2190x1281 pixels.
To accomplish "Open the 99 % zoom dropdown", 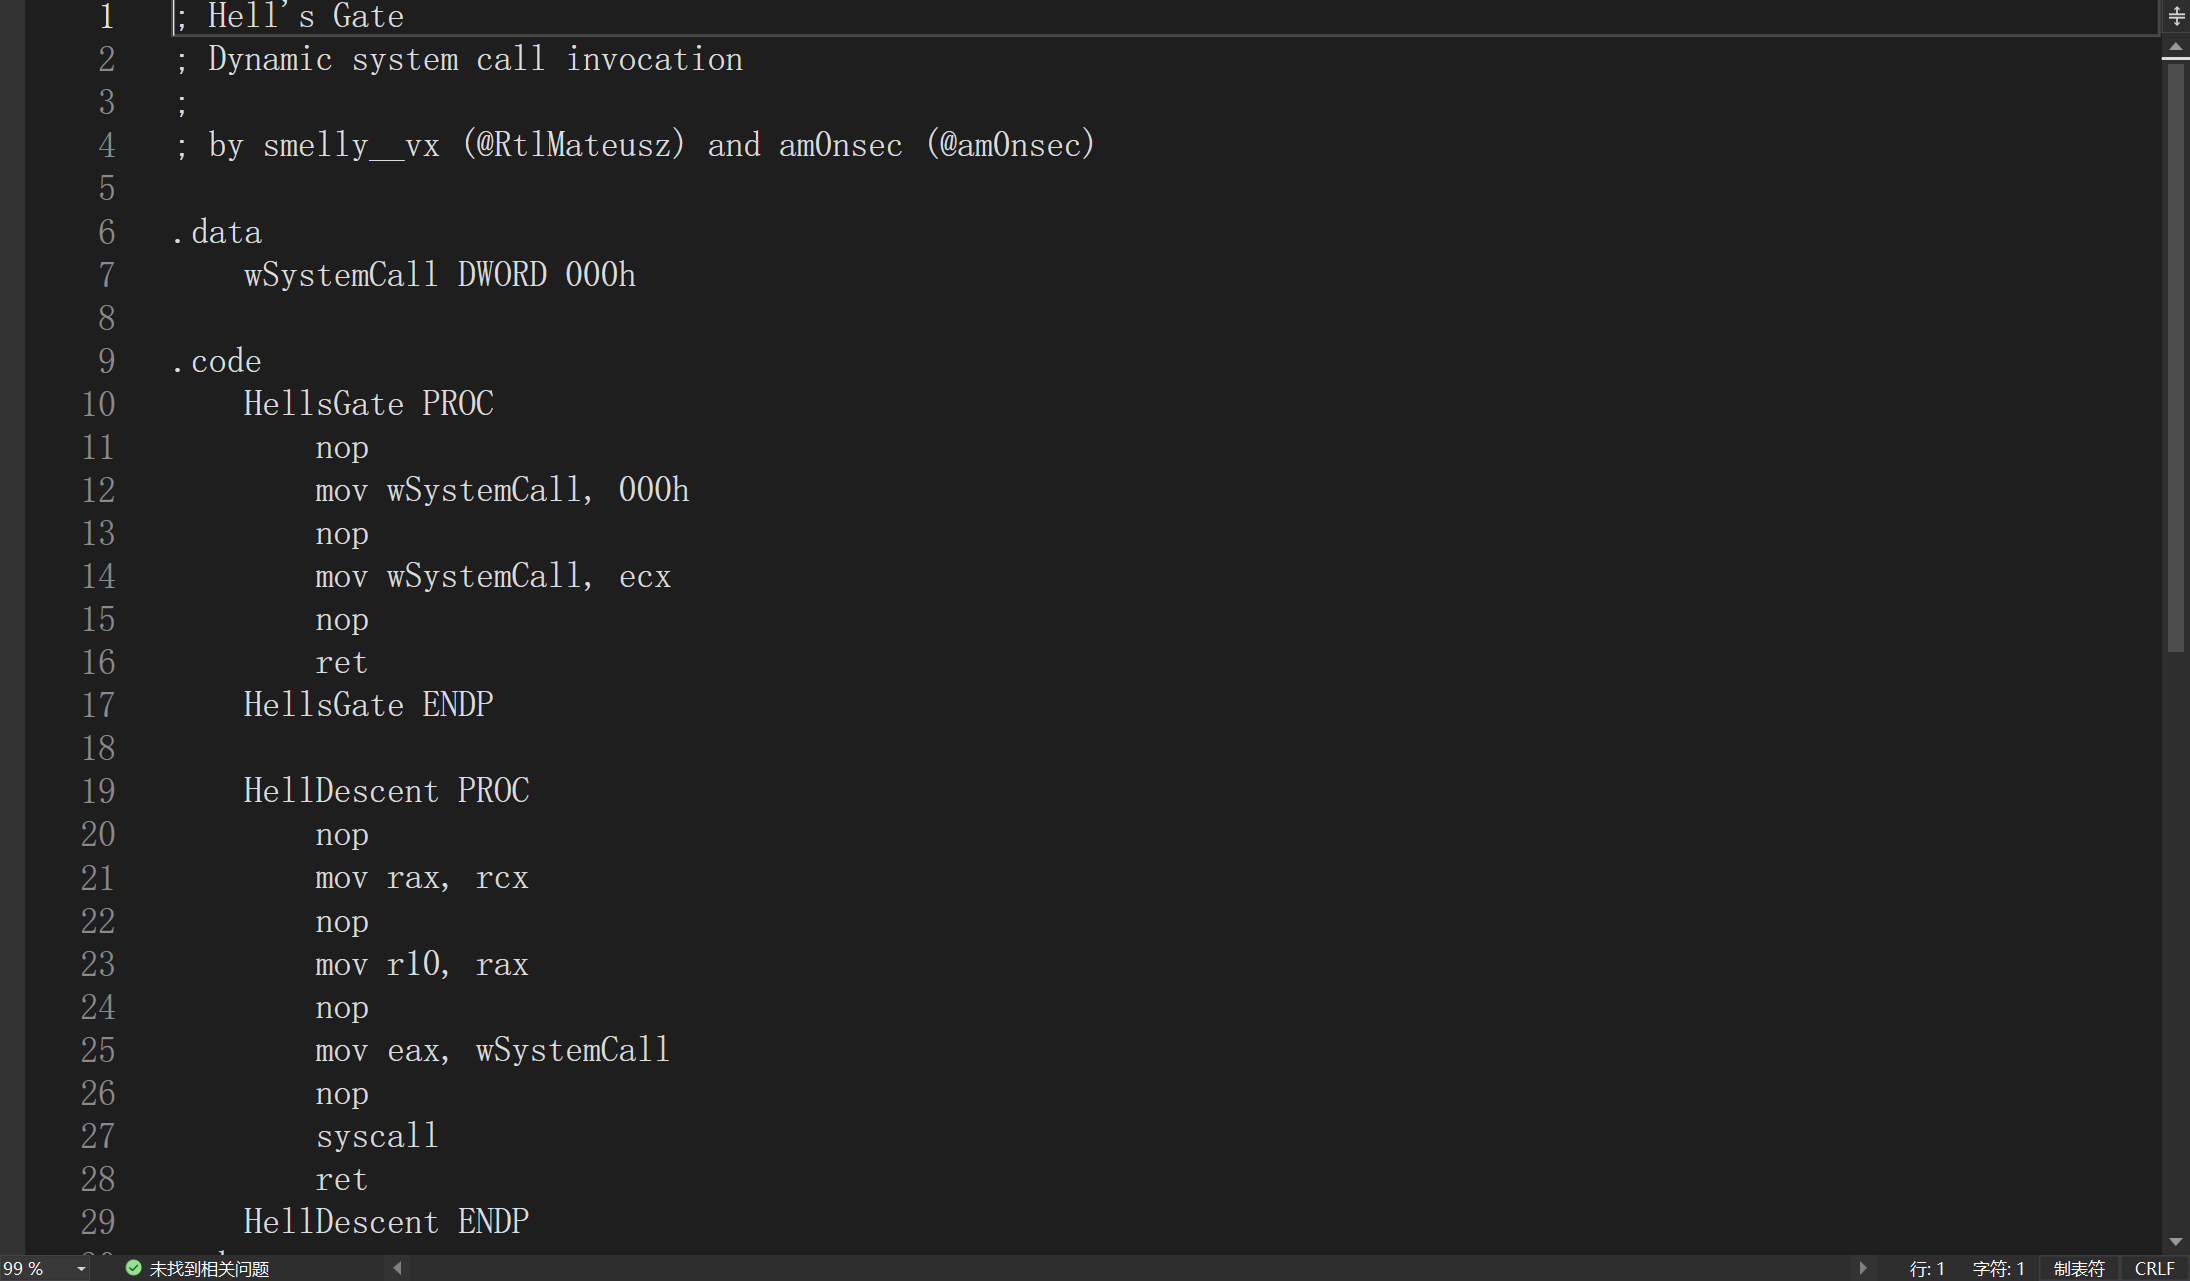I will coord(81,1269).
